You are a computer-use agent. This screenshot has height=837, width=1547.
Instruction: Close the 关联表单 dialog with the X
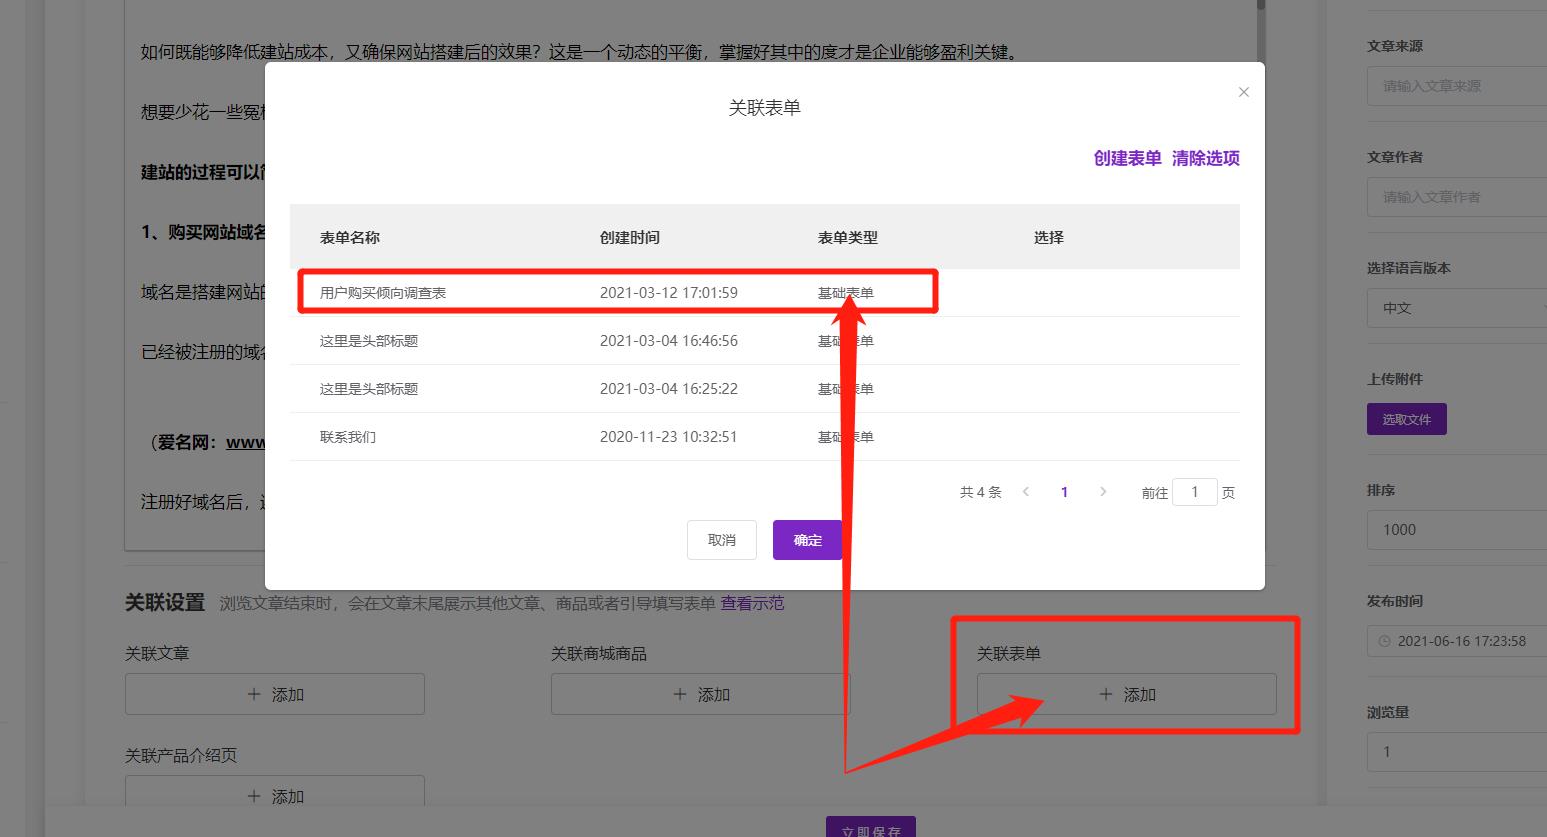(x=1244, y=91)
